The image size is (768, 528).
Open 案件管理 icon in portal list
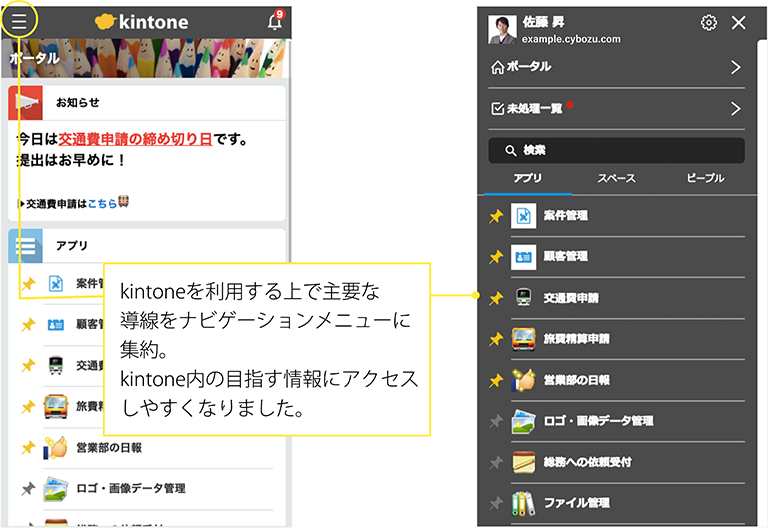pos(56,284)
